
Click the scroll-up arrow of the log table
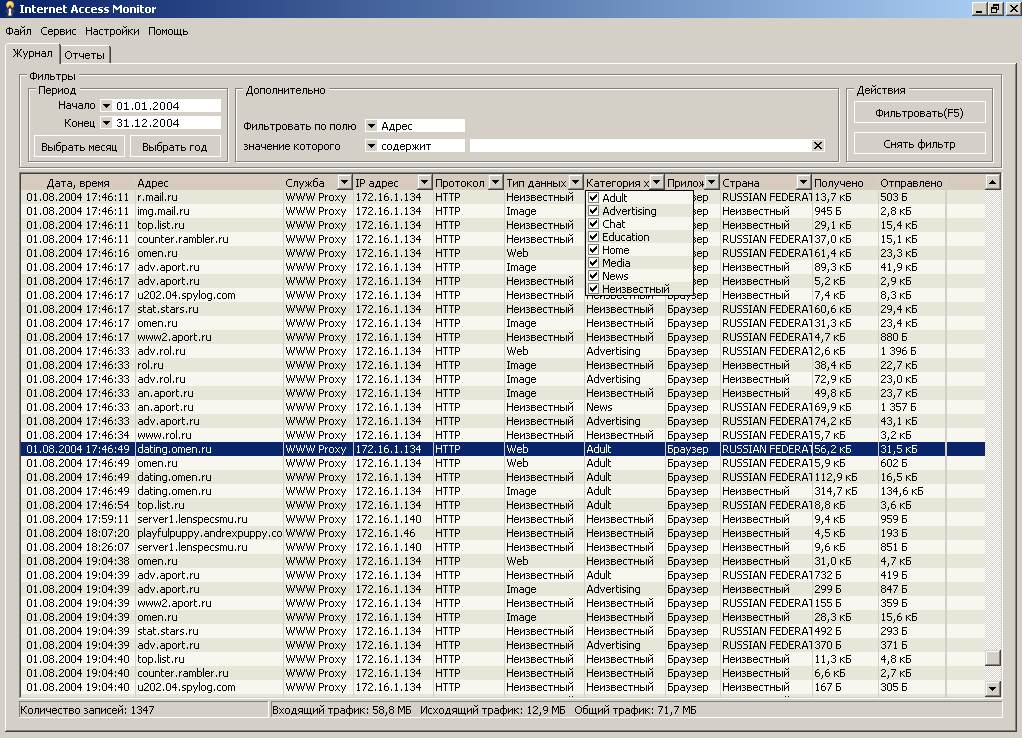click(992, 183)
